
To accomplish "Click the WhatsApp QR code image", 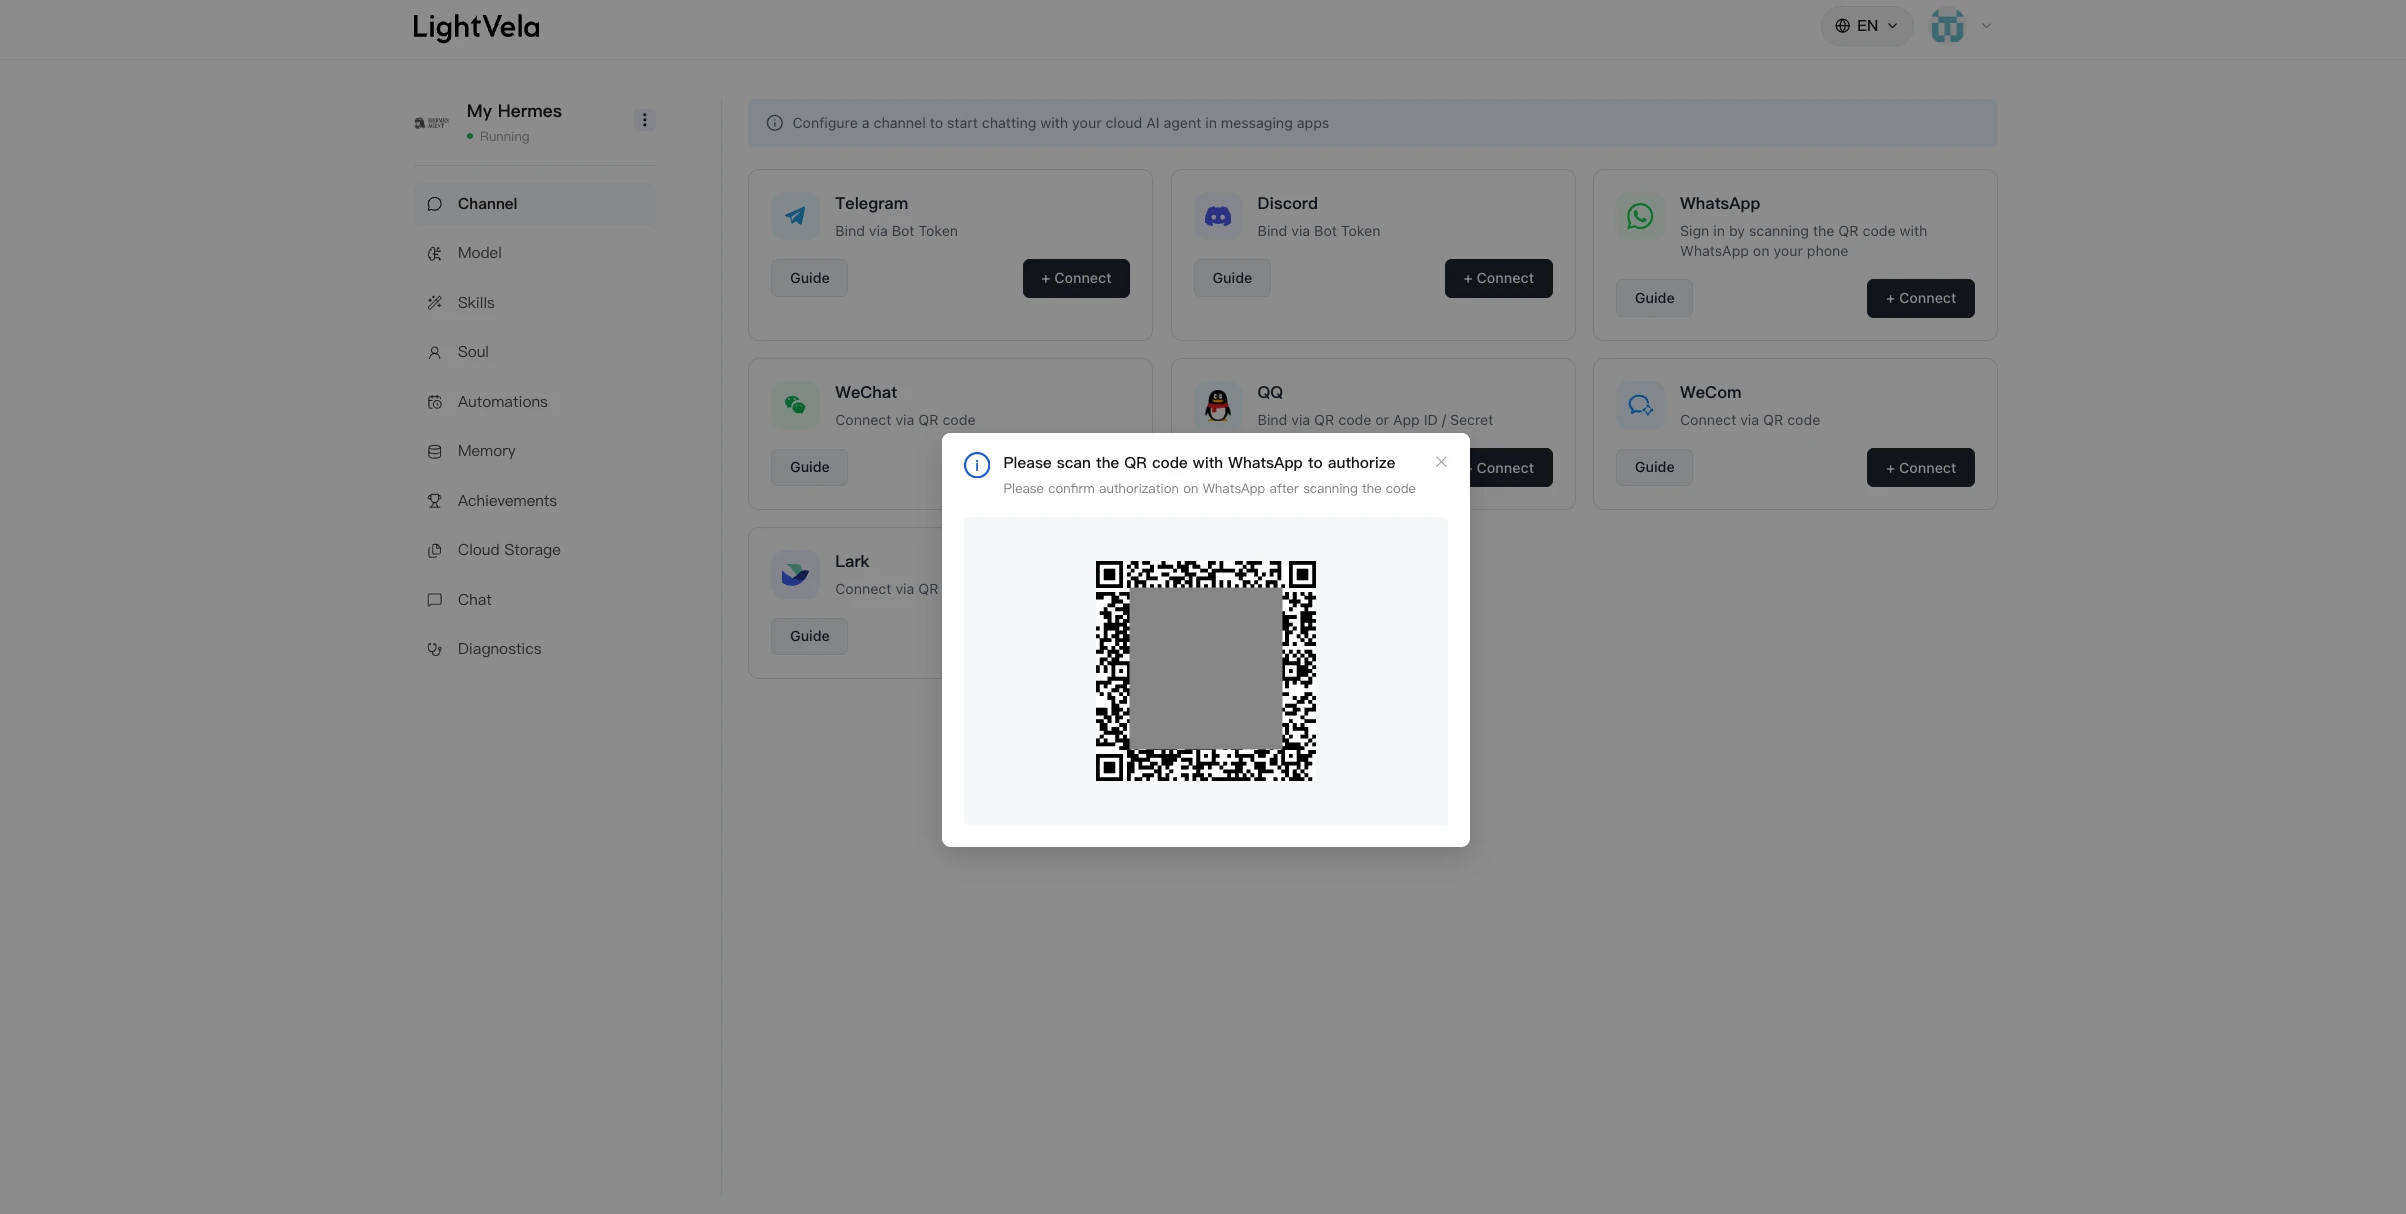I will pyautogui.click(x=1205, y=670).
